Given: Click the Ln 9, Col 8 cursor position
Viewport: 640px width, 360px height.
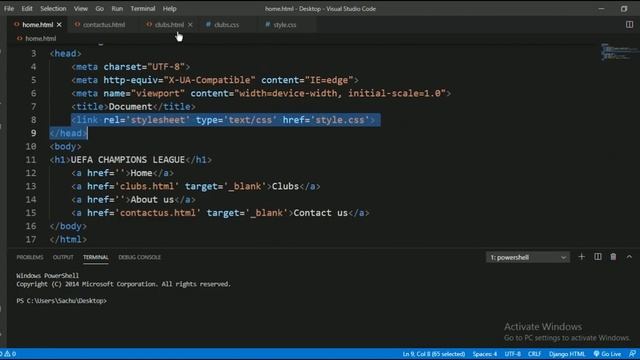Looking at the screenshot, I should coord(433,354).
